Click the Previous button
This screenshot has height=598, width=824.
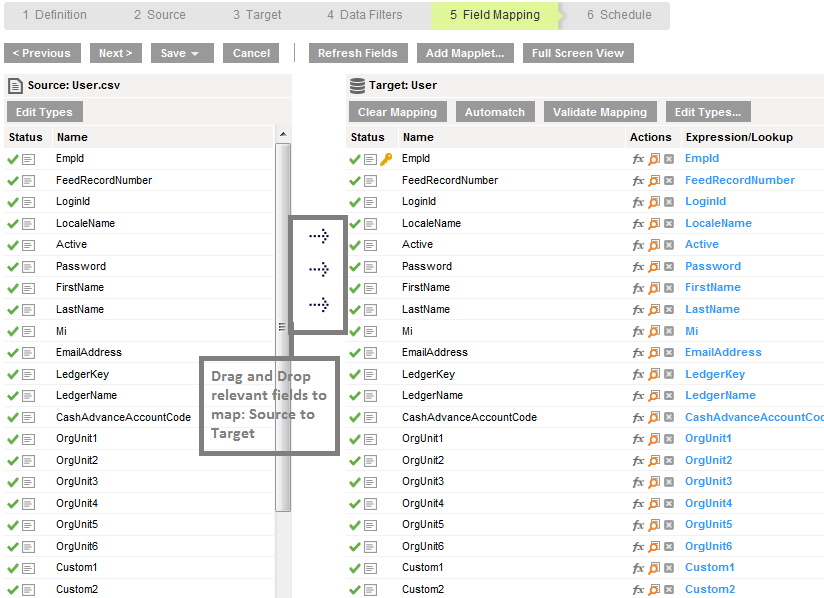coord(42,53)
